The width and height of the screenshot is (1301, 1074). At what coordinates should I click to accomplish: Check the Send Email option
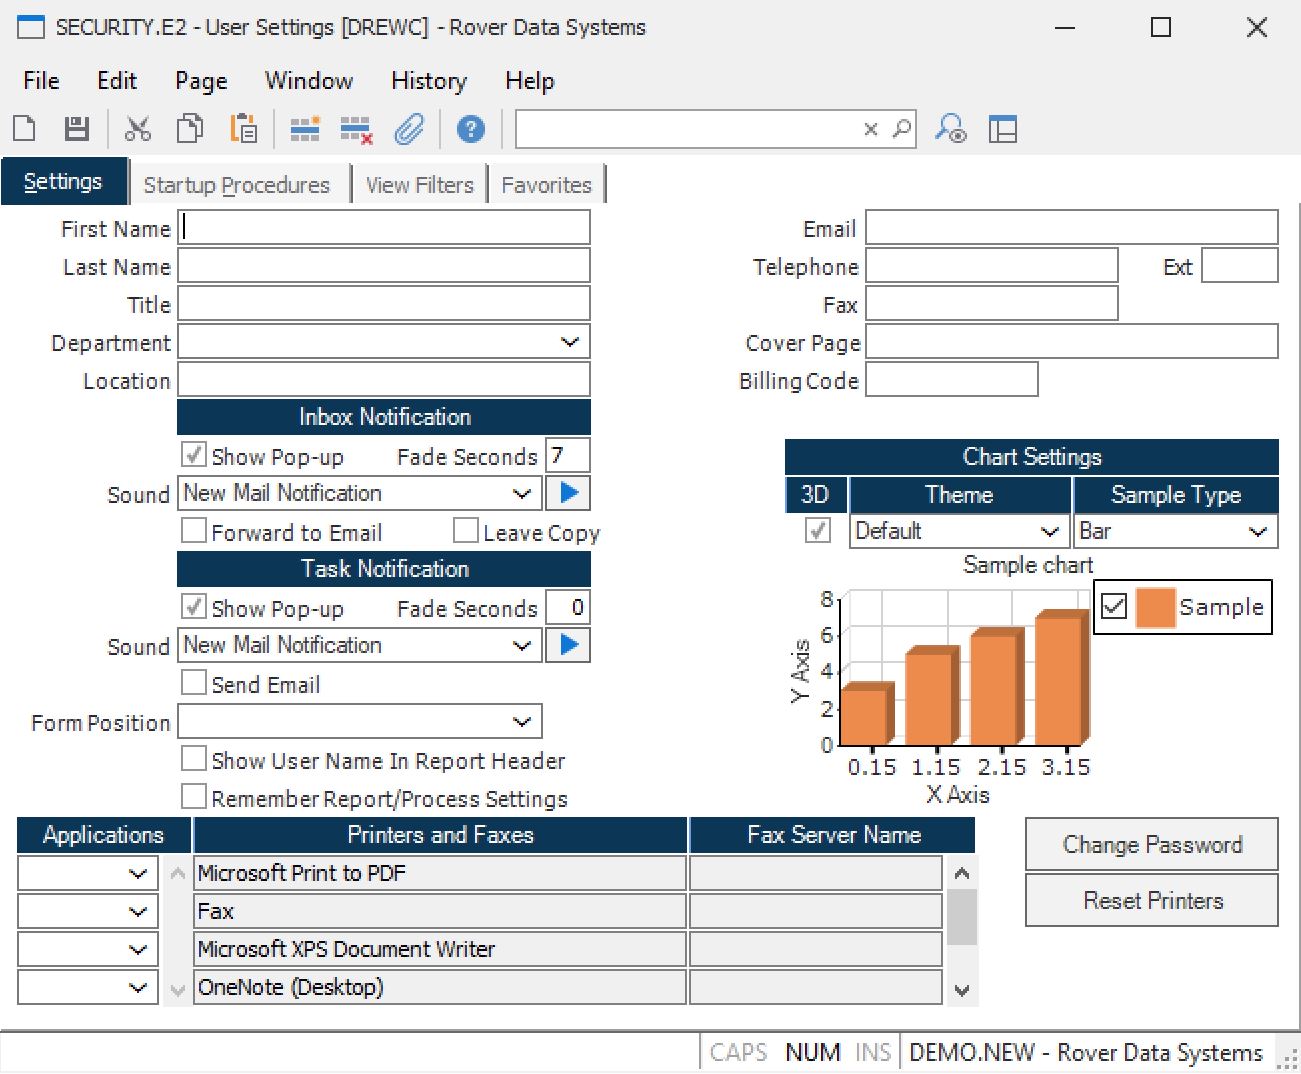coord(194,683)
